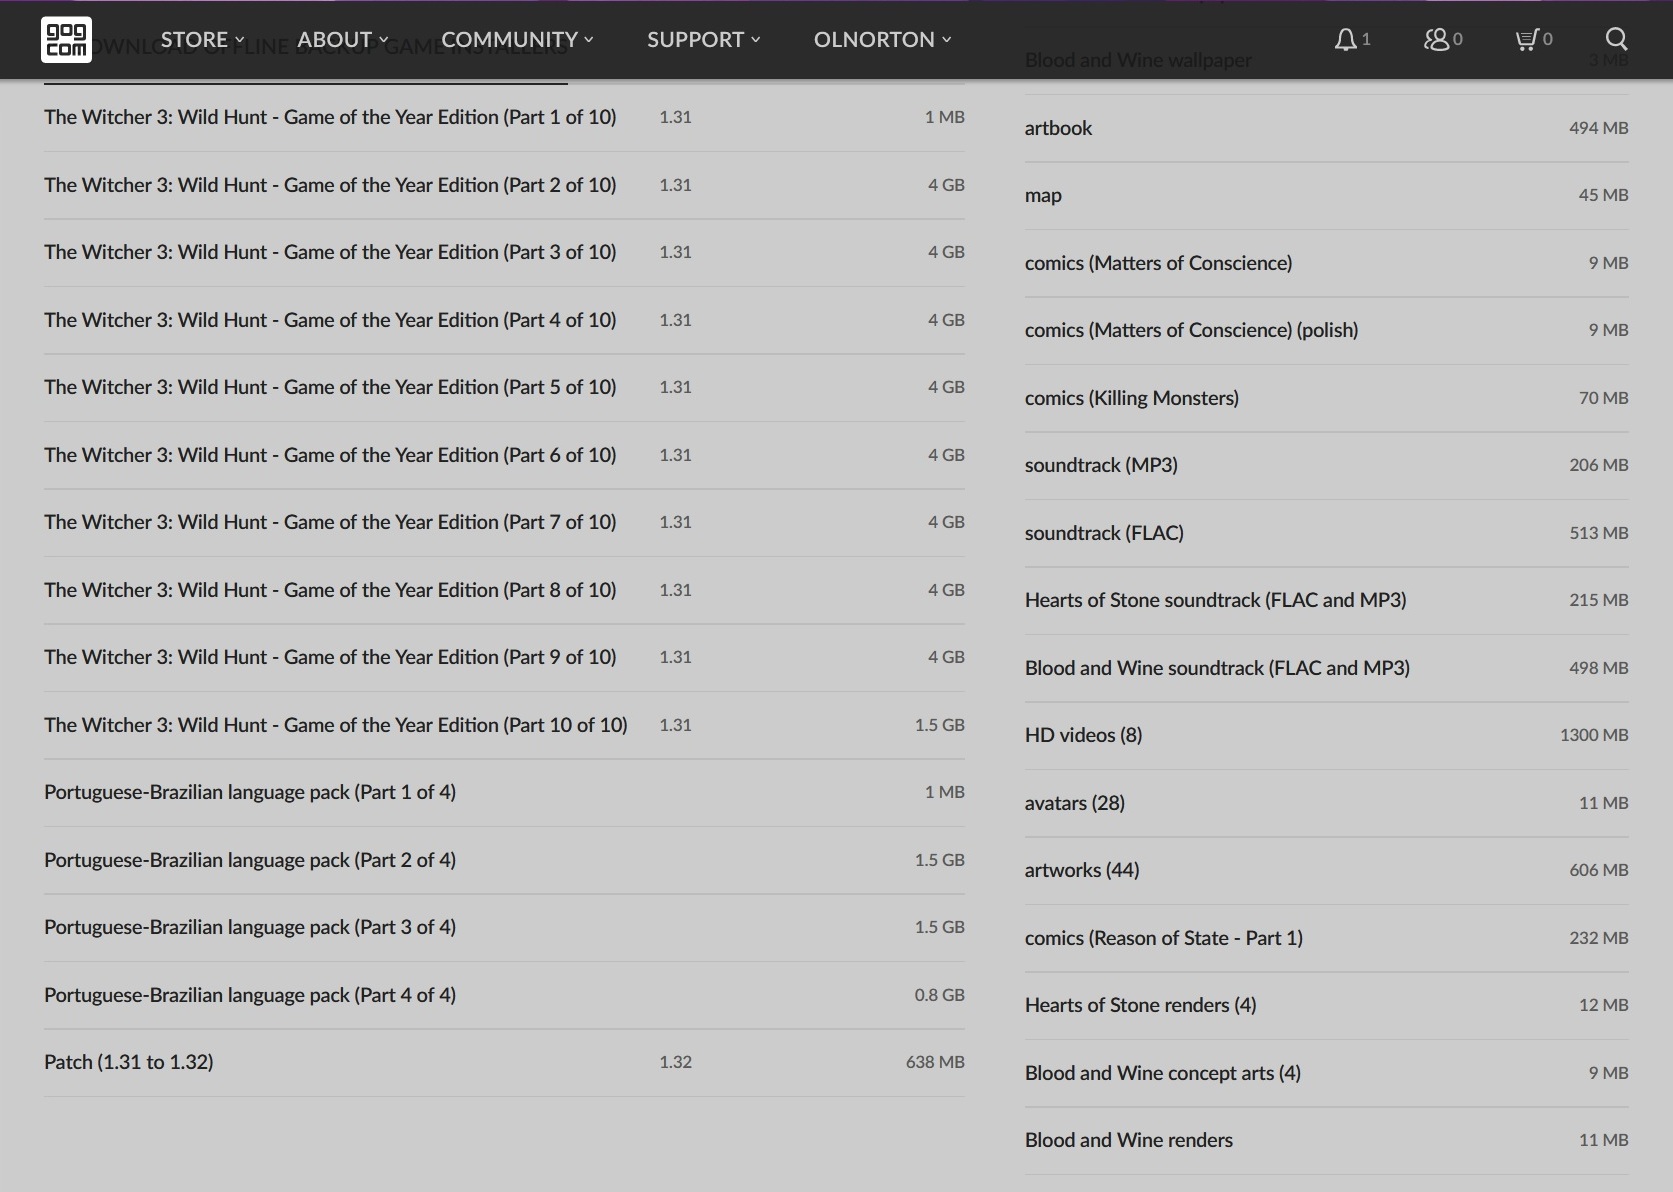Screen dimensions: 1673x1192
Task: Download soundtrack (MP3)
Action: (1326, 465)
